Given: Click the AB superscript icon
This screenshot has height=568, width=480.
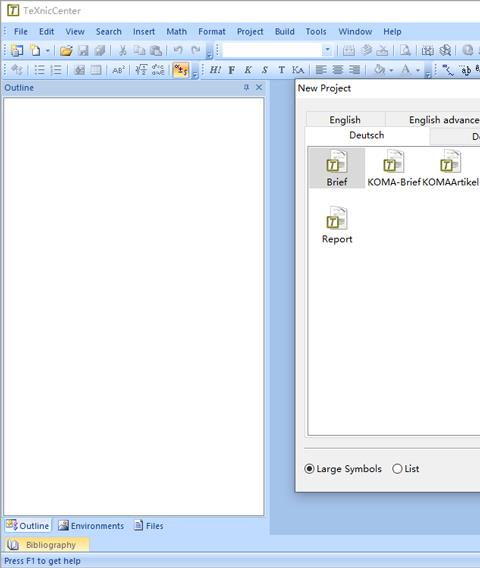Looking at the screenshot, I should coord(118,70).
